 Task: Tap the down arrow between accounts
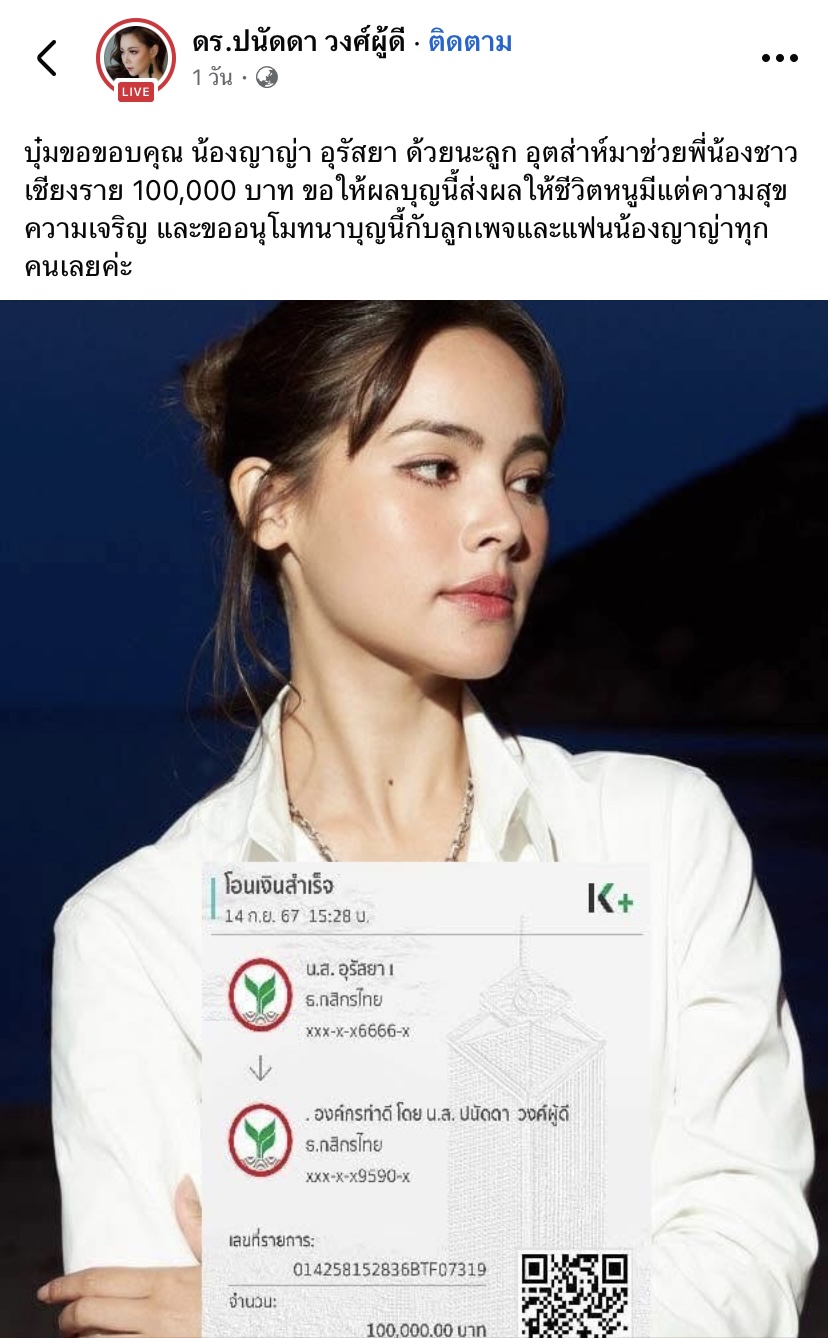click(260, 1068)
